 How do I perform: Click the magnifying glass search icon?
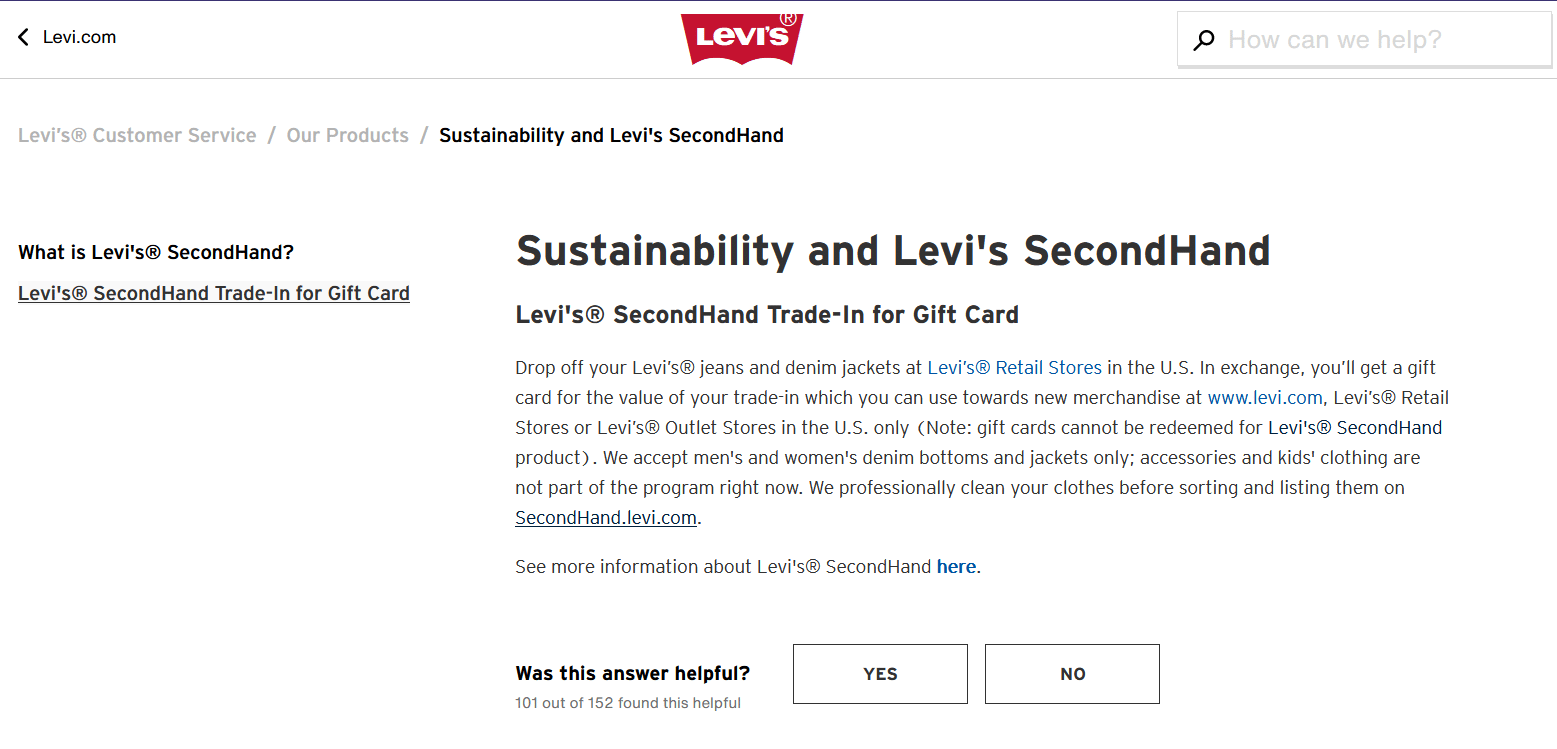click(x=1204, y=40)
